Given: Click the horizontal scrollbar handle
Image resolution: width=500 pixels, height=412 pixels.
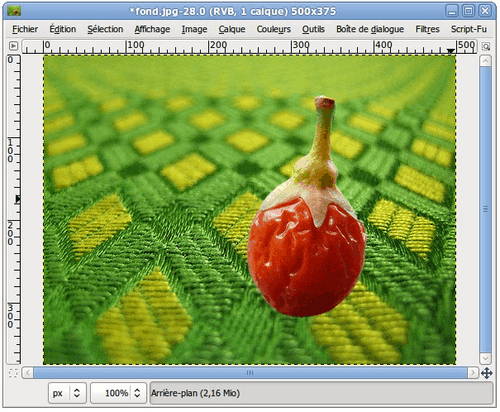Looking at the screenshot, I should [x=250, y=373].
